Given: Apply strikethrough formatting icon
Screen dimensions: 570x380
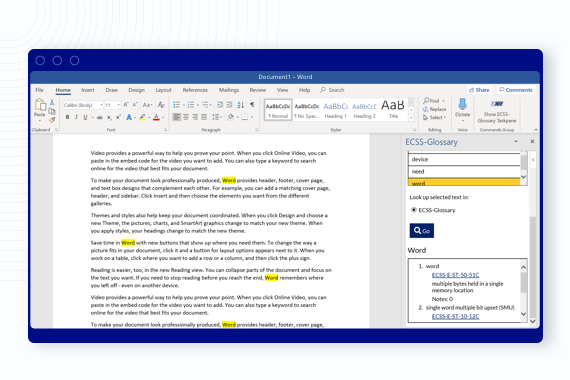Looking at the screenshot, I should click(x=100, y=117).
